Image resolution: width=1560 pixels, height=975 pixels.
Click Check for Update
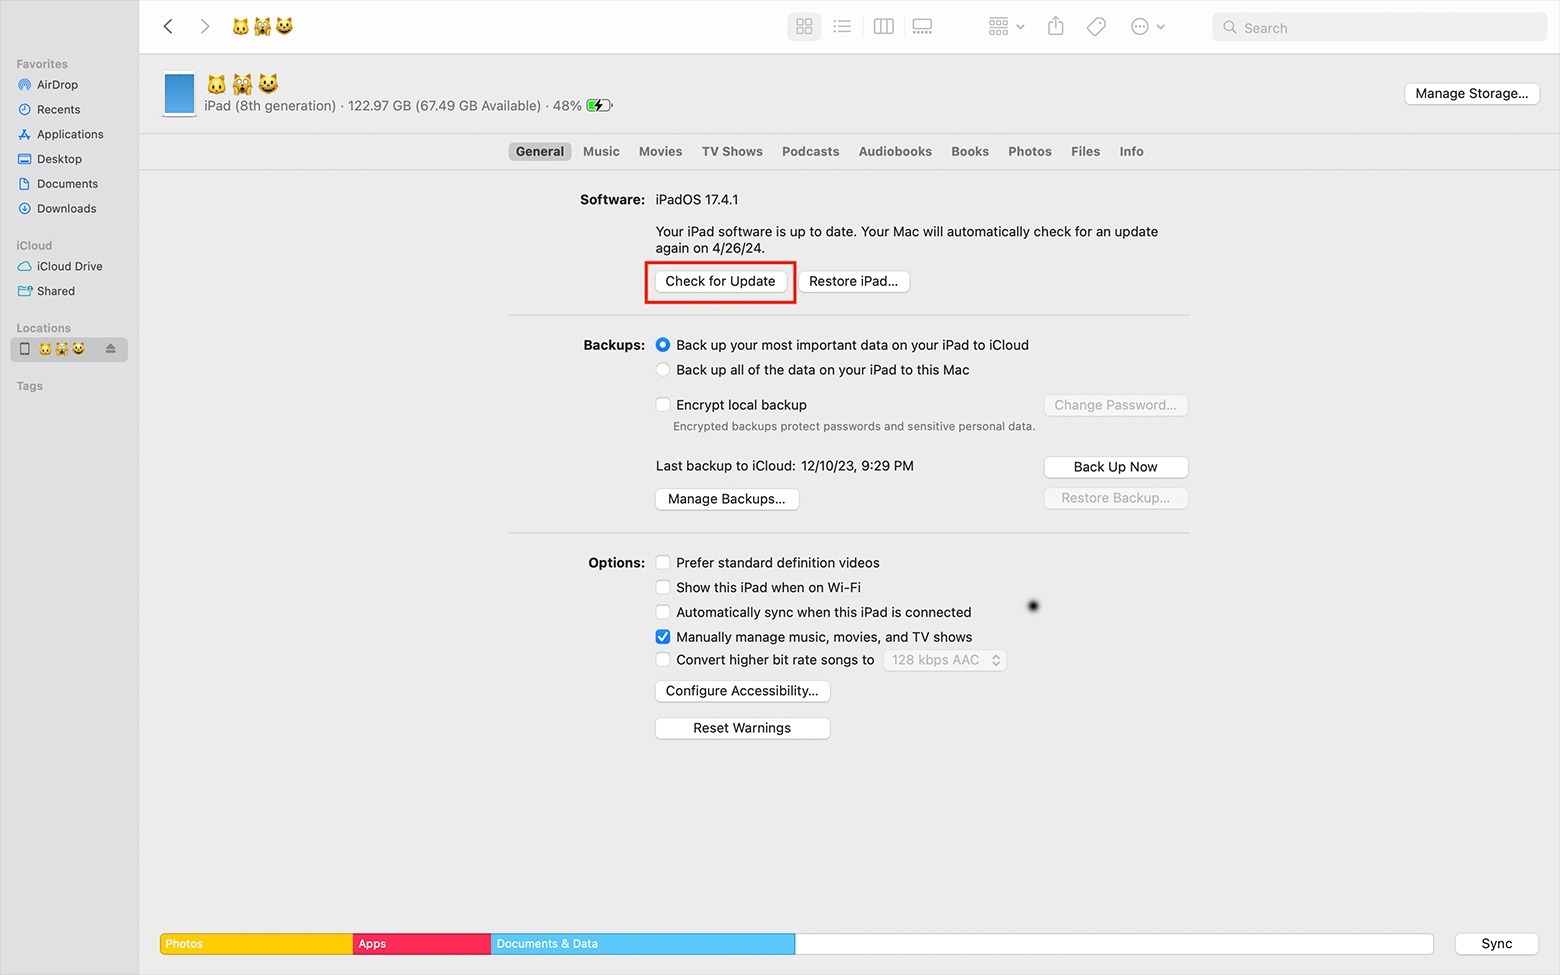[x=720, y=281]
